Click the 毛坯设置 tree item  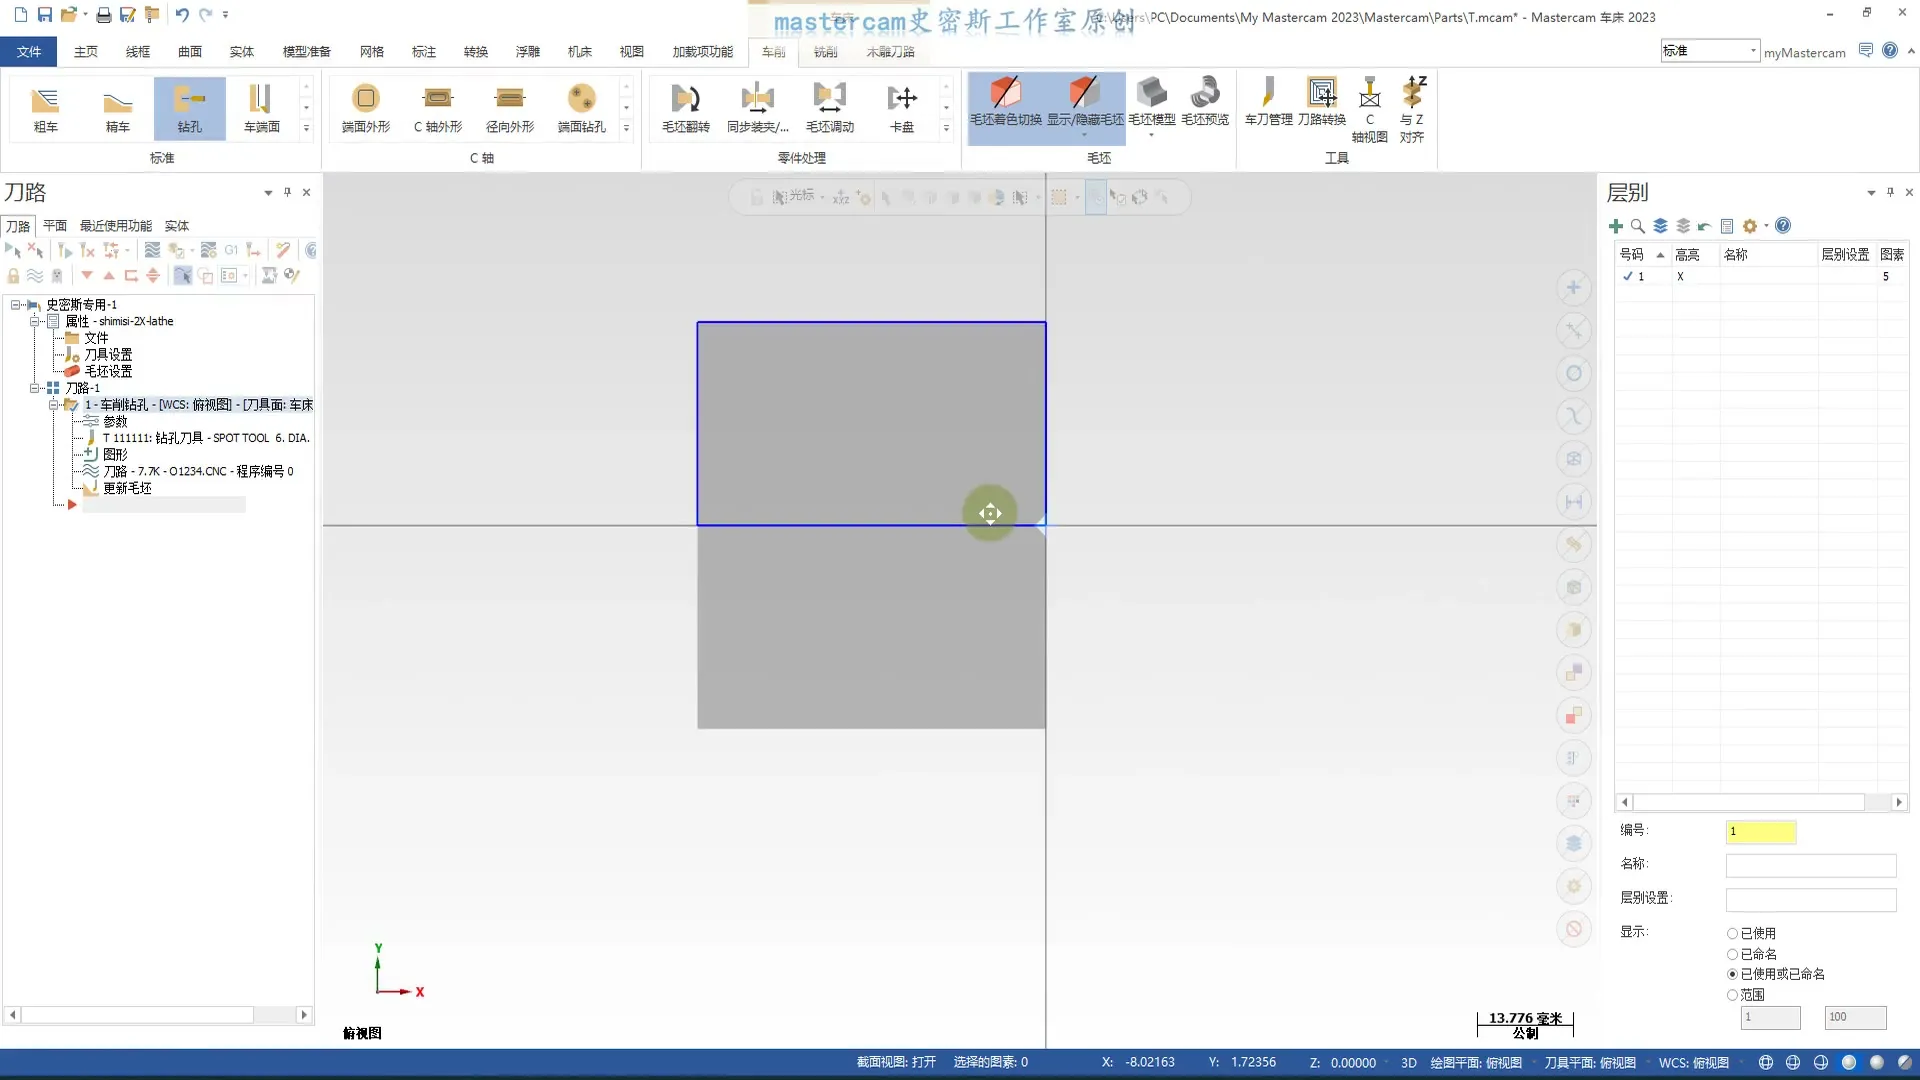108,371
